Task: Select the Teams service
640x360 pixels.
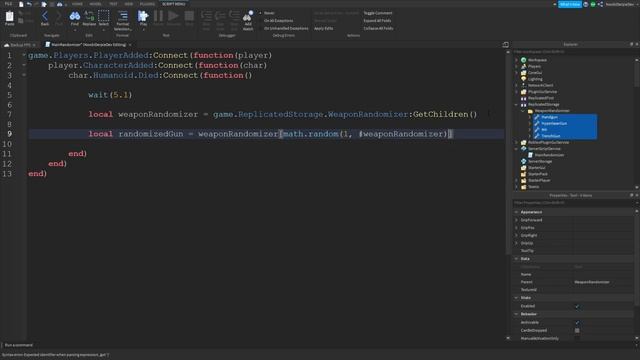Action: [x=533, y=187]
